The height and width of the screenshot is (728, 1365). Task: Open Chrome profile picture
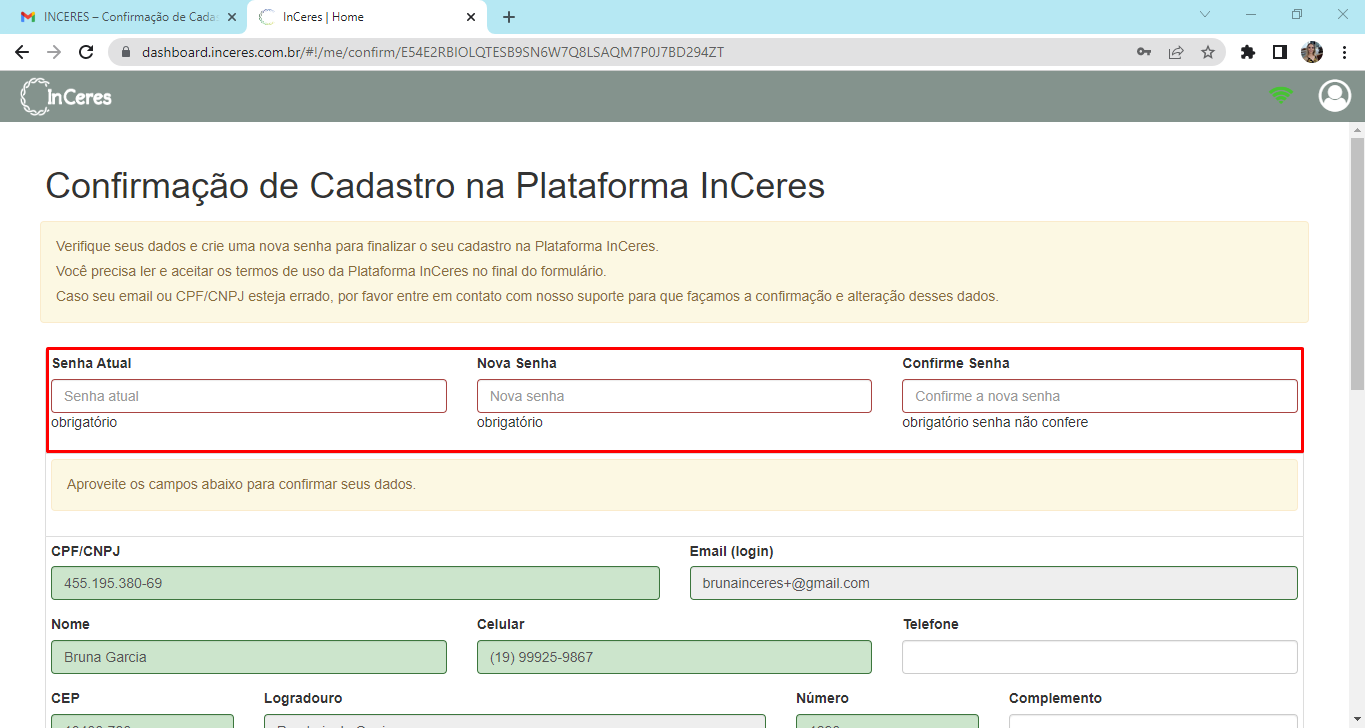1312,52
